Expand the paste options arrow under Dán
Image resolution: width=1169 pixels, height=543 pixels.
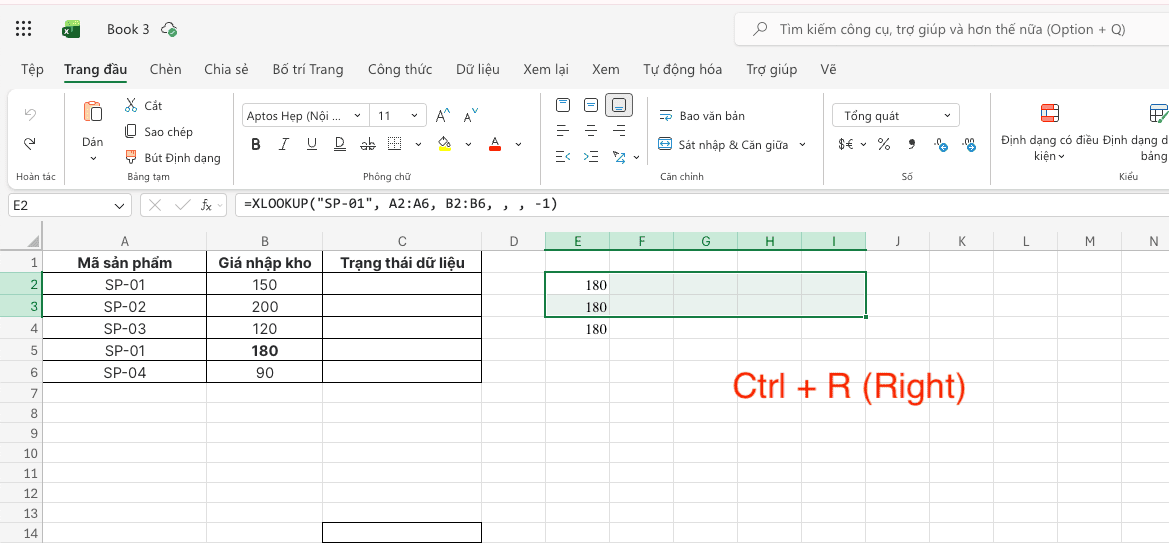point(93,159)
